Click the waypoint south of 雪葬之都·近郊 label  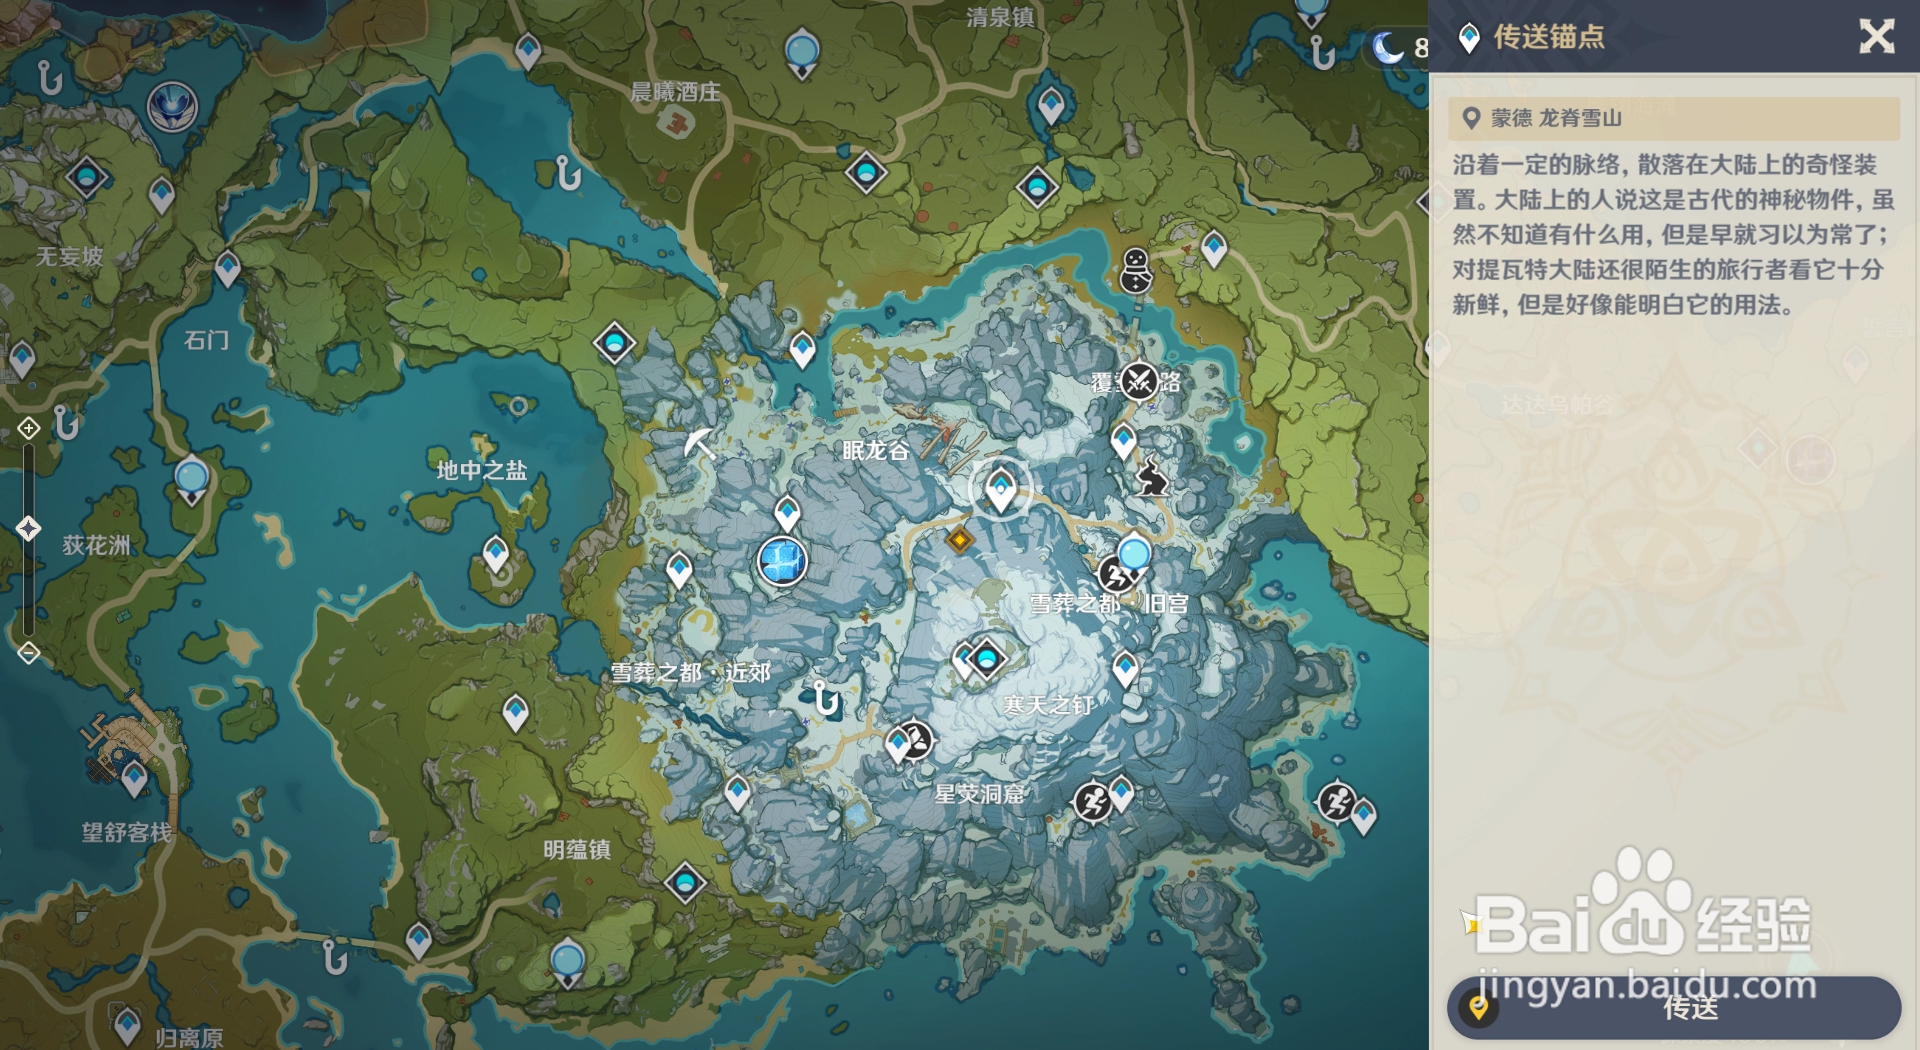(x=737, y=793)
